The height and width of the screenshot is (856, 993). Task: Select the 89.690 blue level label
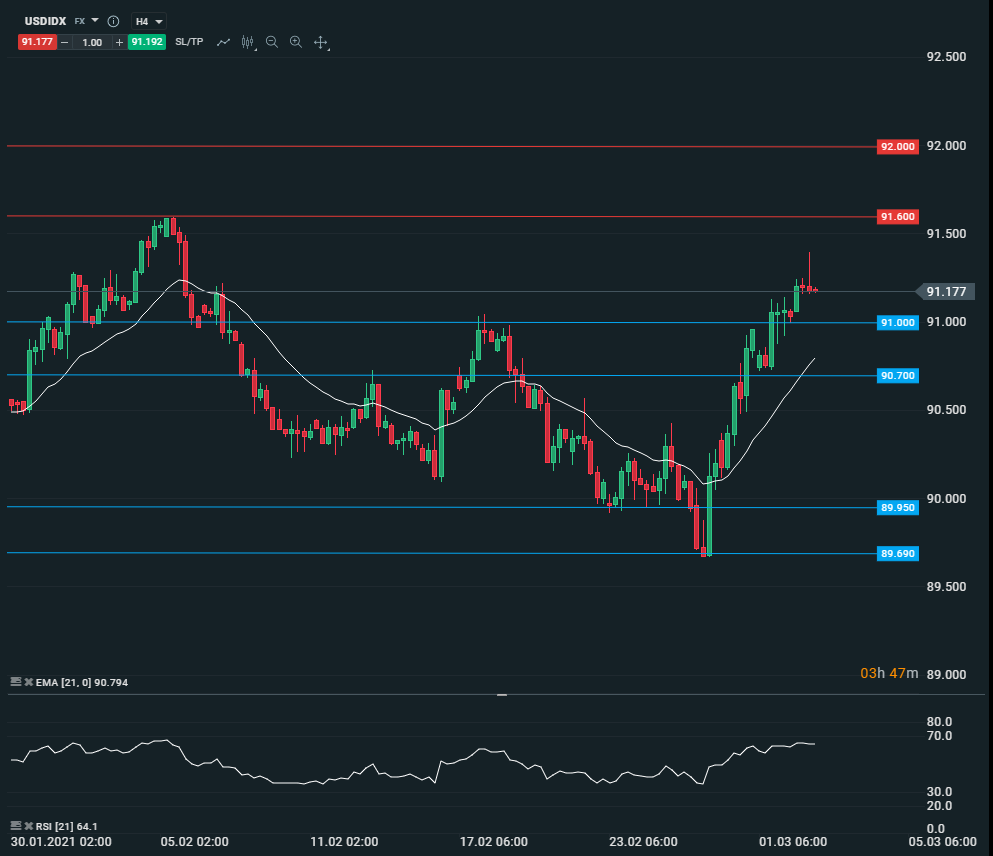pyautogui.click(x=897, y=554)
